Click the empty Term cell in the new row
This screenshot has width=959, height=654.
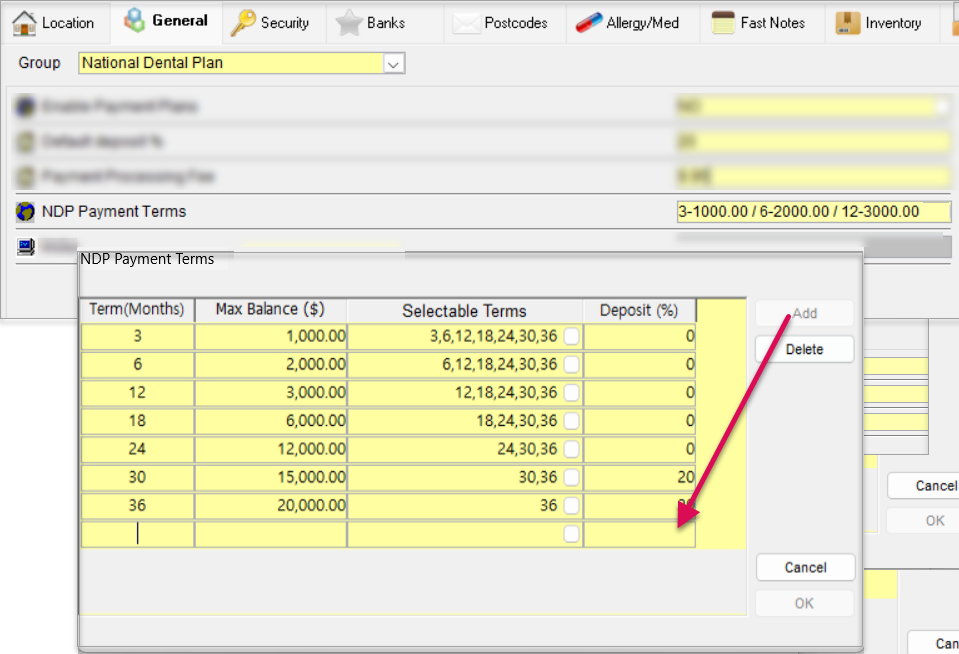138,534
